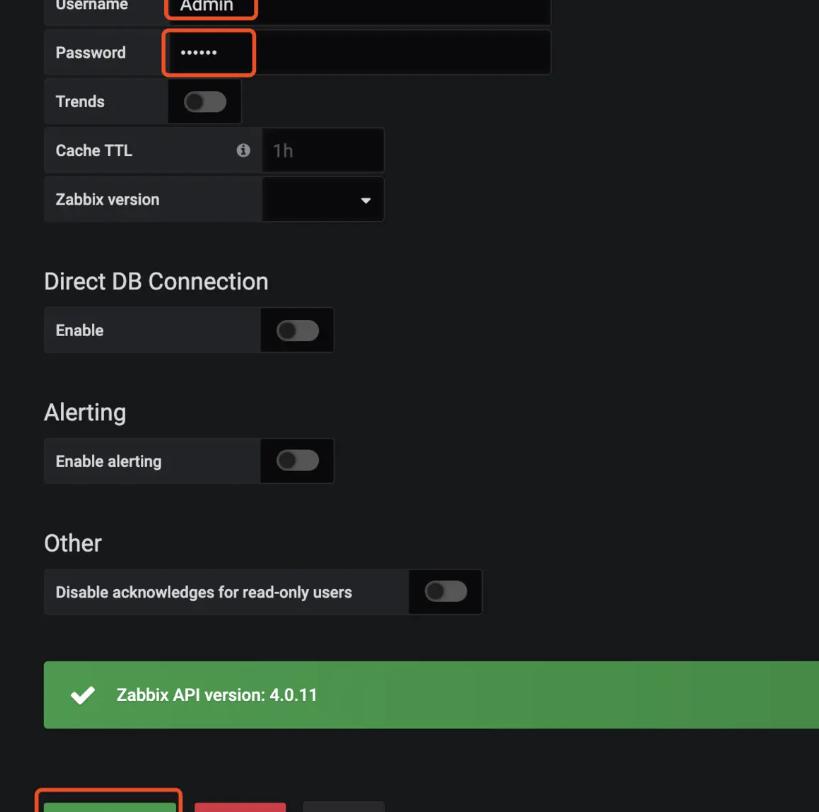Image resolution: width=819 pixels, height=812 pixels.
Task: Click the Cache TTL info icon
Action: click(x=243, y=150)
